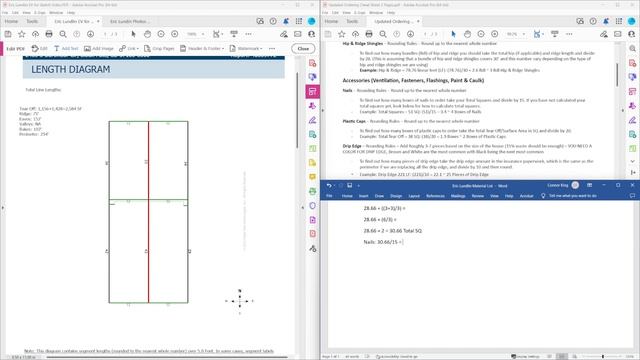
Task: Click Add Image in Edit PDF toolbar
Action: 98,49
